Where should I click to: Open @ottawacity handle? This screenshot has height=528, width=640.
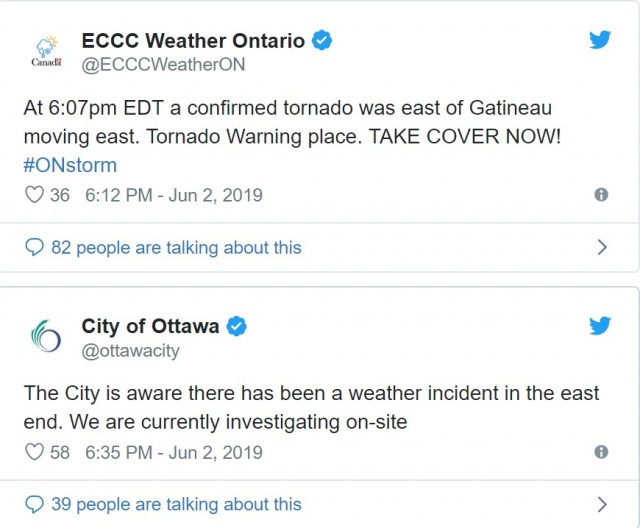131,351
